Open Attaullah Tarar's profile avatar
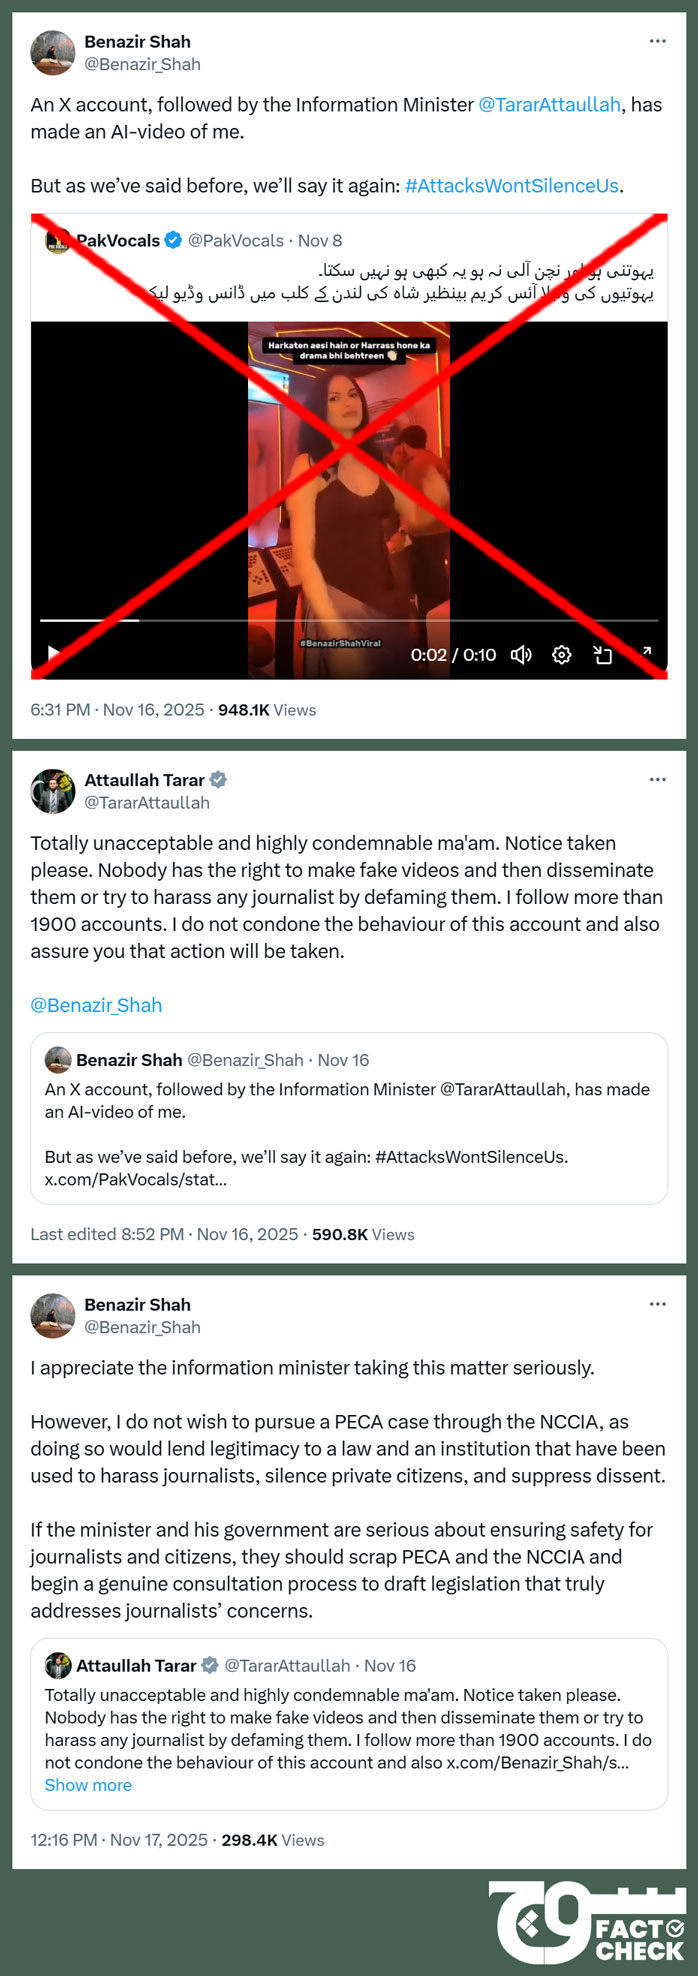698x1976 pixels. click(53, 791)
